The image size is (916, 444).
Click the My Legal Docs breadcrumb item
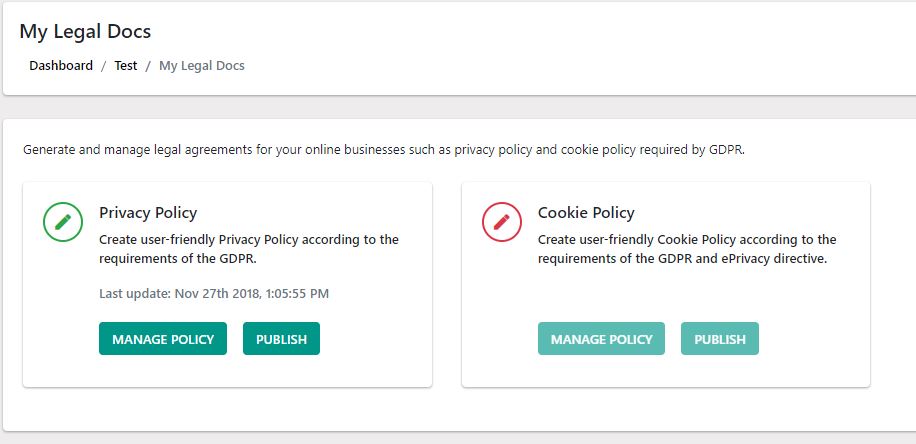(202, 66)
